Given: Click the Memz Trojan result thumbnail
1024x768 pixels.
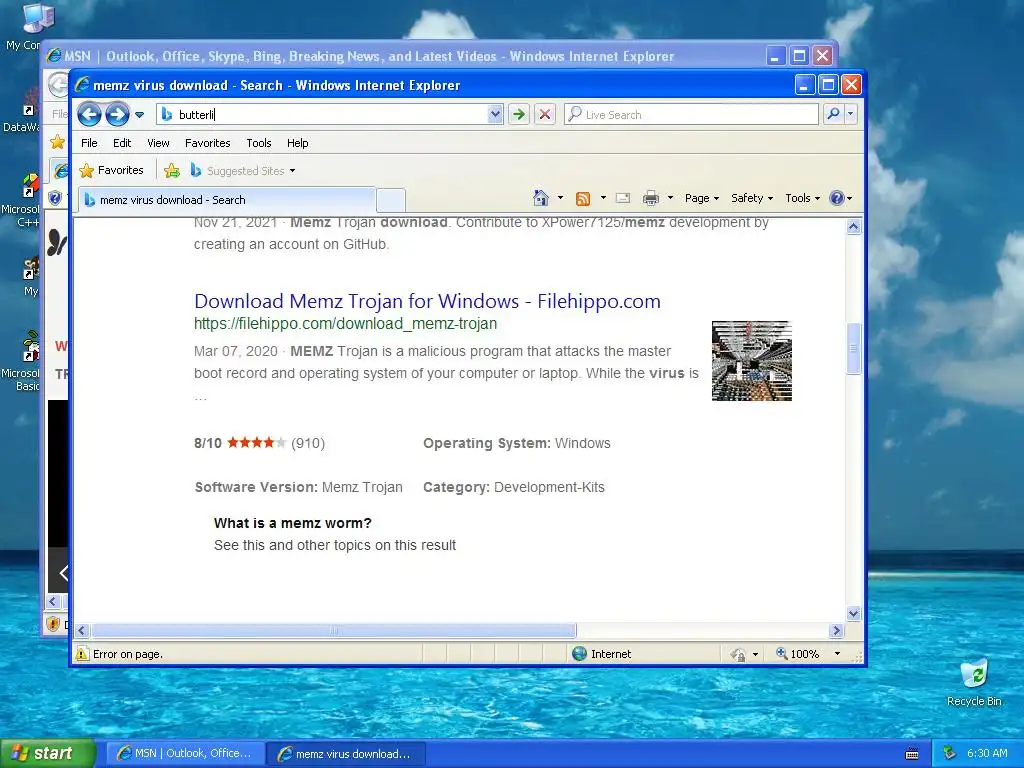Looking at the screenshot, I should pos(752,360).
